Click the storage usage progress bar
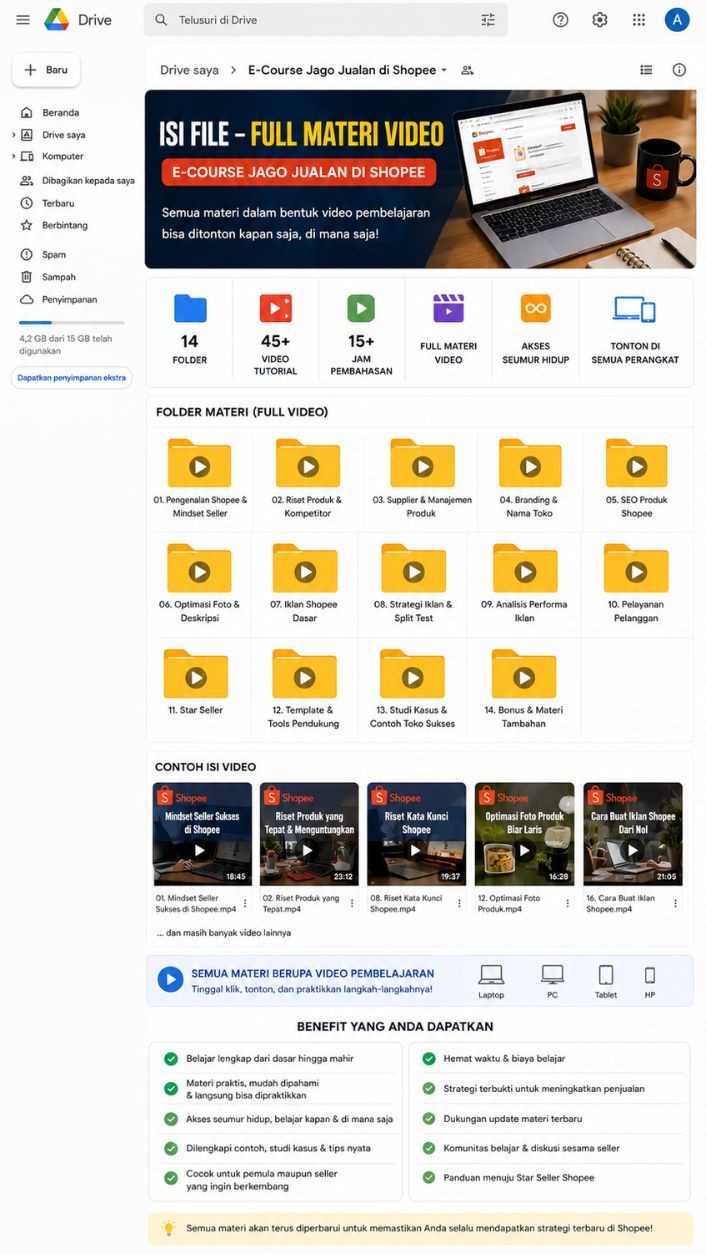706x1254 pixels. (72, 323)
